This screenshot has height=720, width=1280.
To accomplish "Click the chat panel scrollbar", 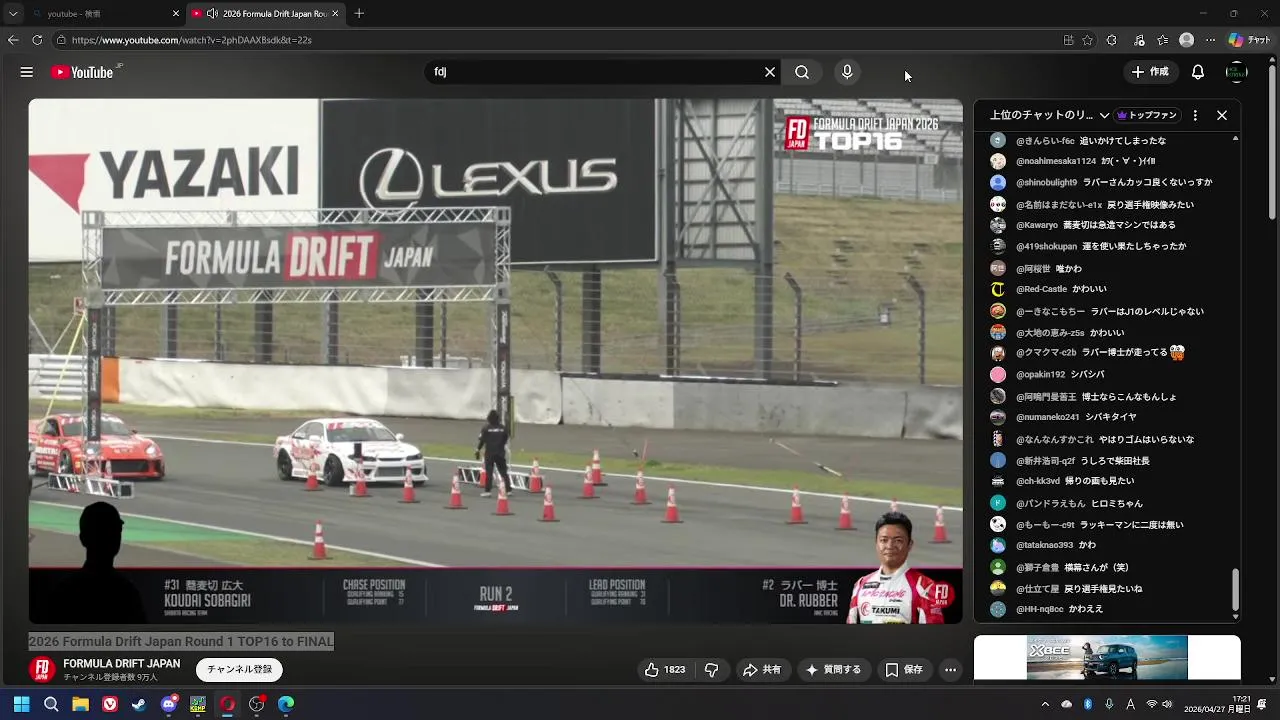I will pos(1235,590).
